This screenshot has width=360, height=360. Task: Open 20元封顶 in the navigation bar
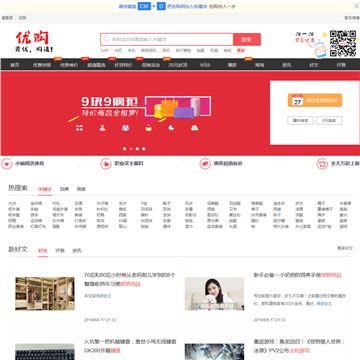(x=178, y=65)
